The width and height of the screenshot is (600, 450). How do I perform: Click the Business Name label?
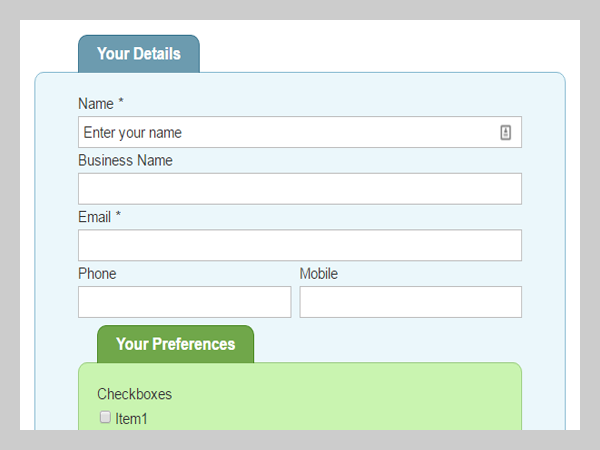click(x=125, y=161)
